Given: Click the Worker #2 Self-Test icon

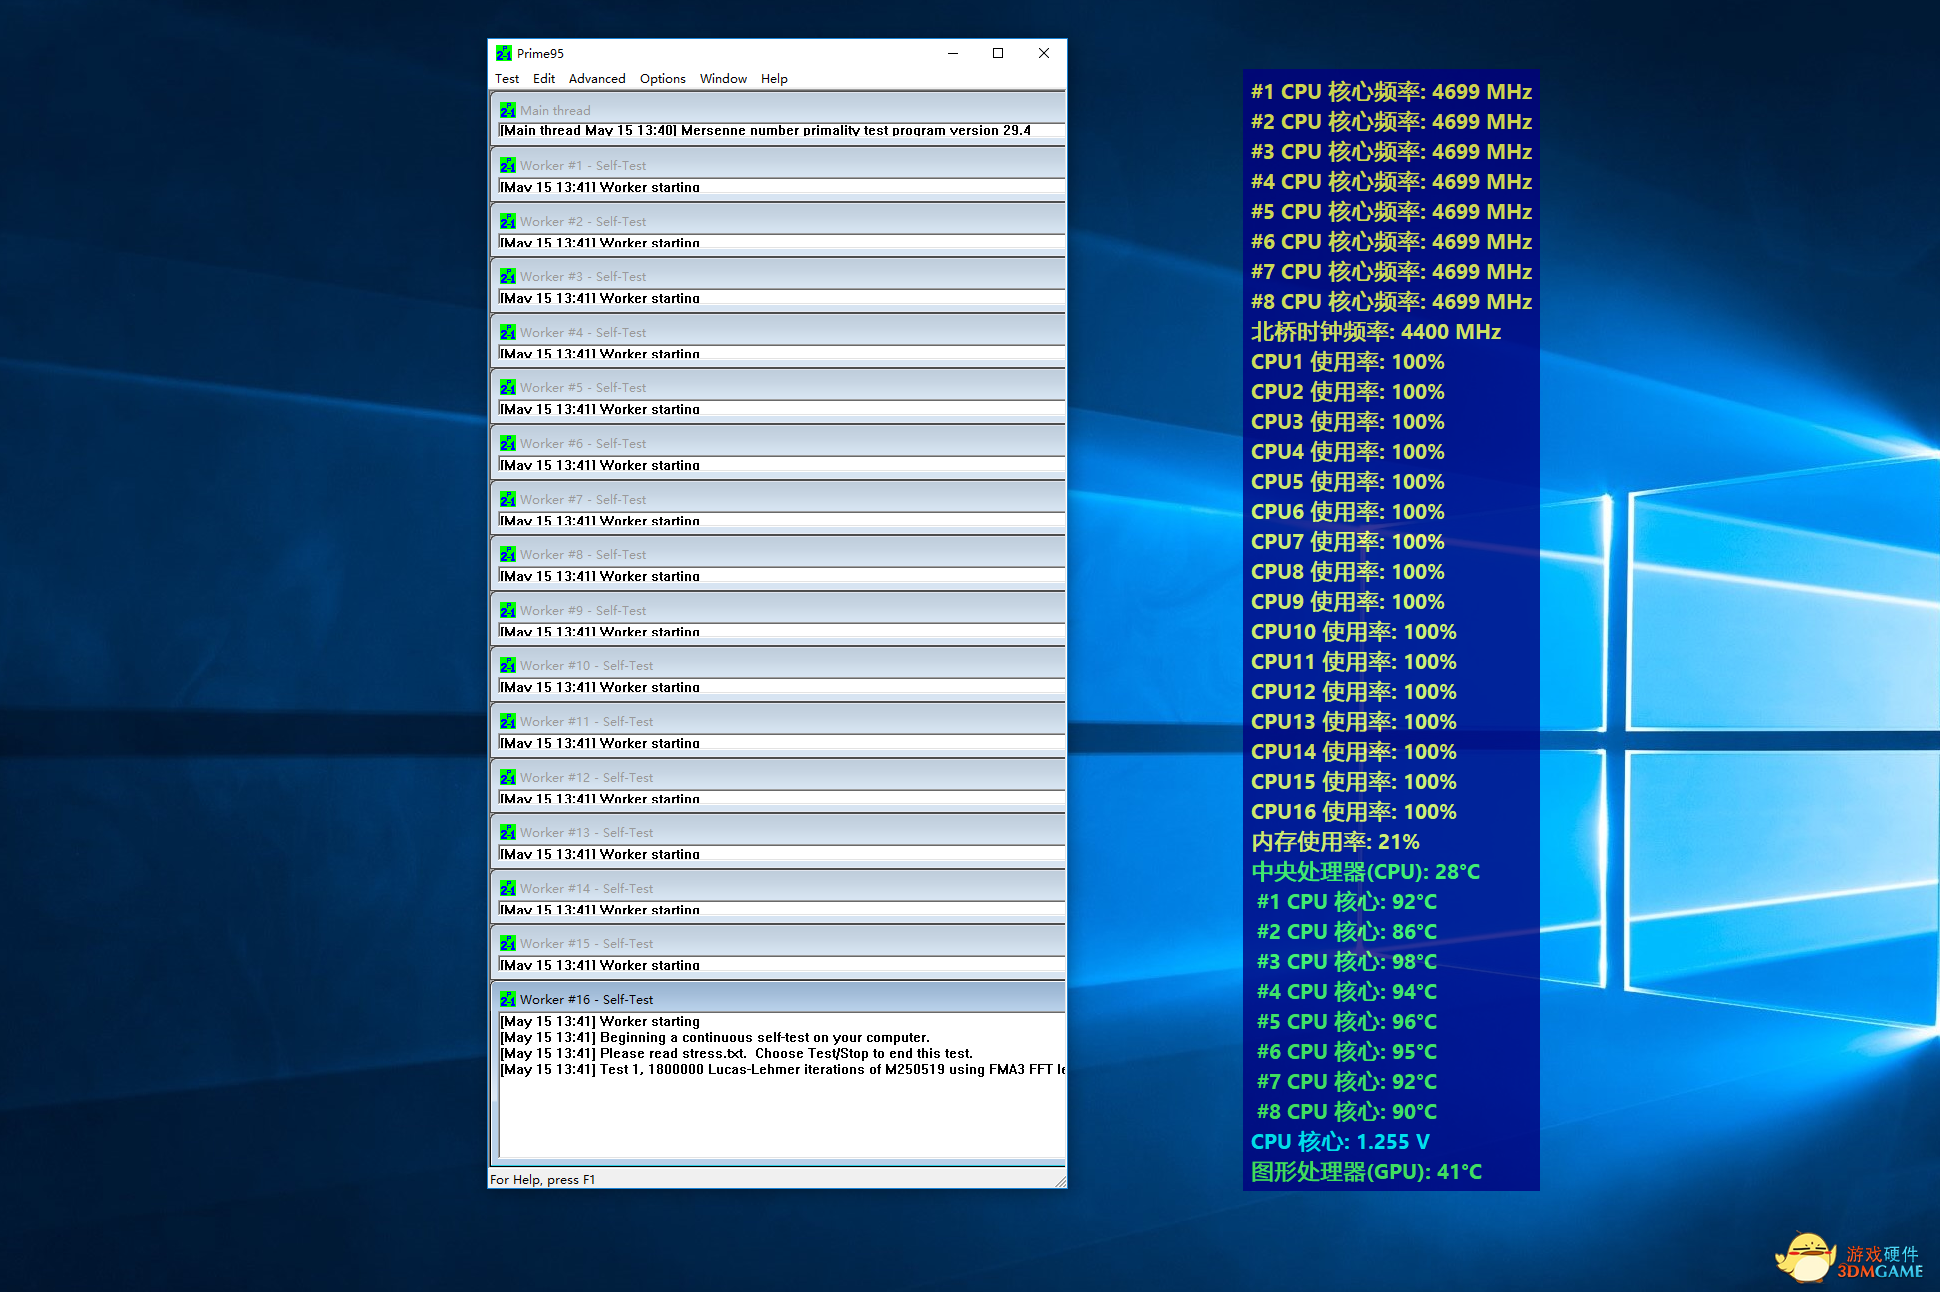Looking at the screenshot, I should (x=508, y=221).
